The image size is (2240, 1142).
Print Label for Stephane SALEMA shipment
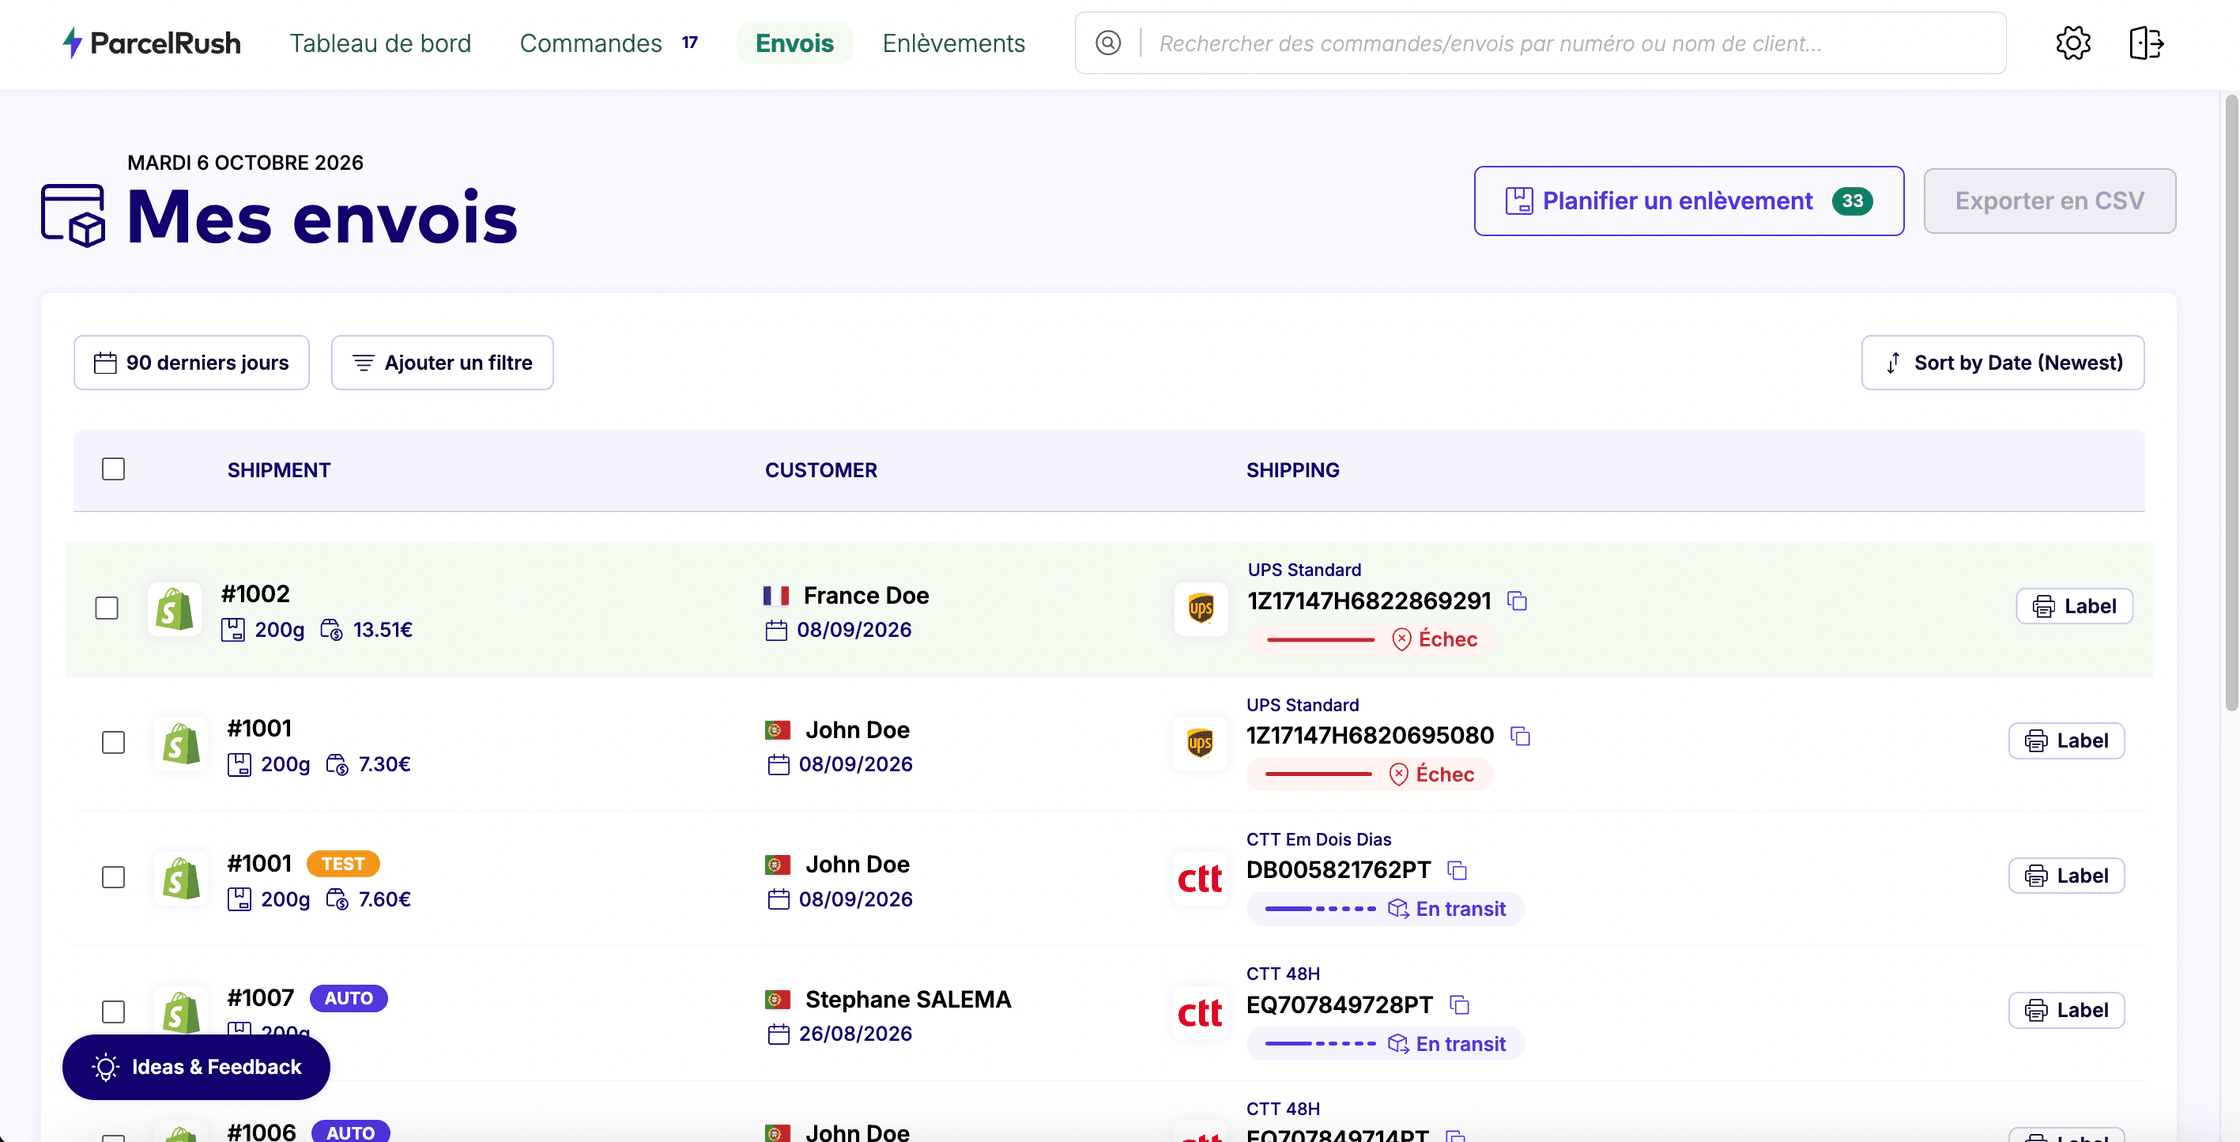2066,1010
